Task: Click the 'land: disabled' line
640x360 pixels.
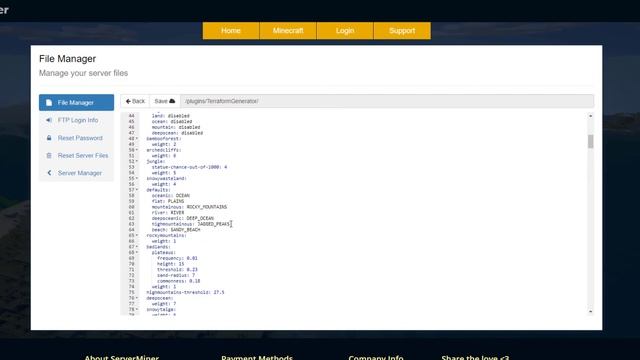Action: (171, 116)
